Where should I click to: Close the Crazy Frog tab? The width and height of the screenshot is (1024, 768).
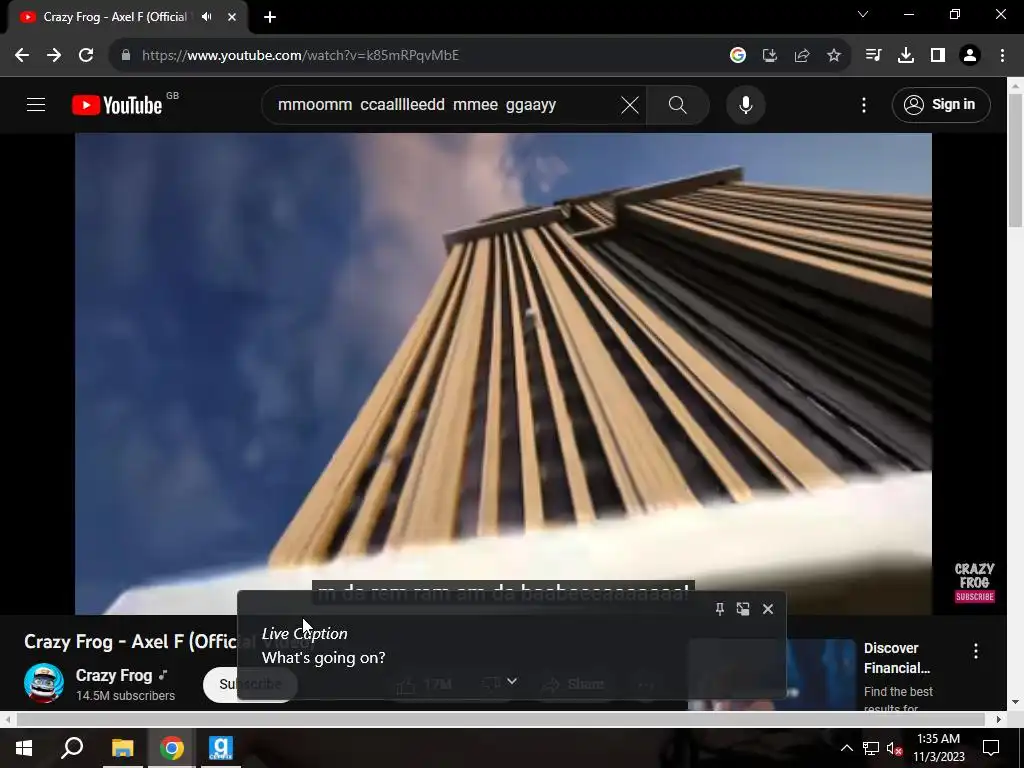tap(232, 17)
